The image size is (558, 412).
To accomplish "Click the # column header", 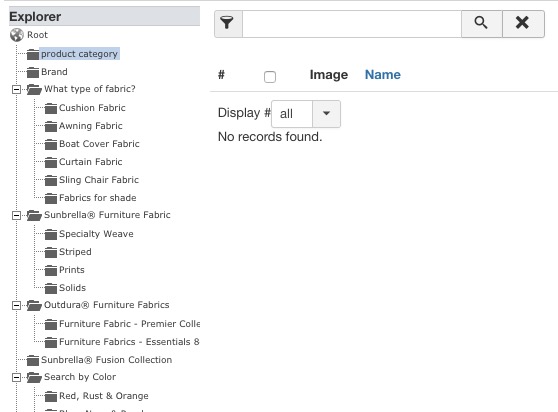I will tap(221, 75).
